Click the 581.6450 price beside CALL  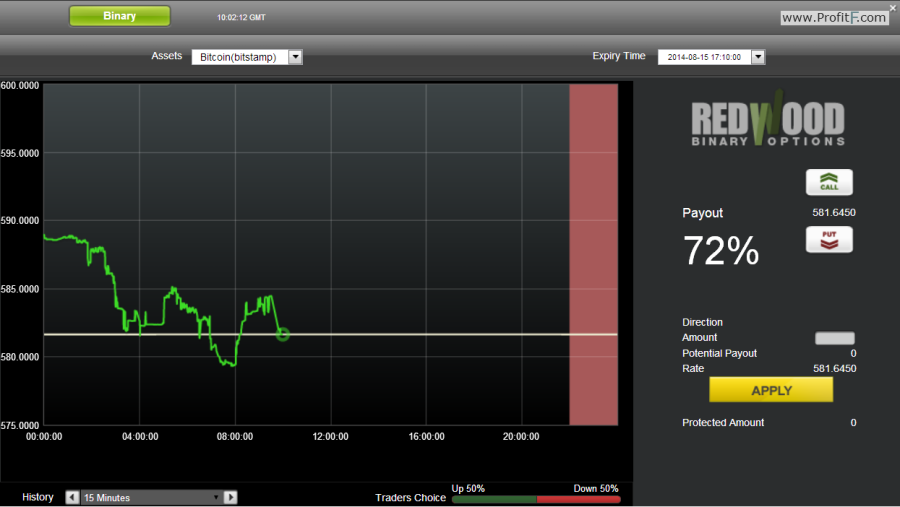(834, 212)
